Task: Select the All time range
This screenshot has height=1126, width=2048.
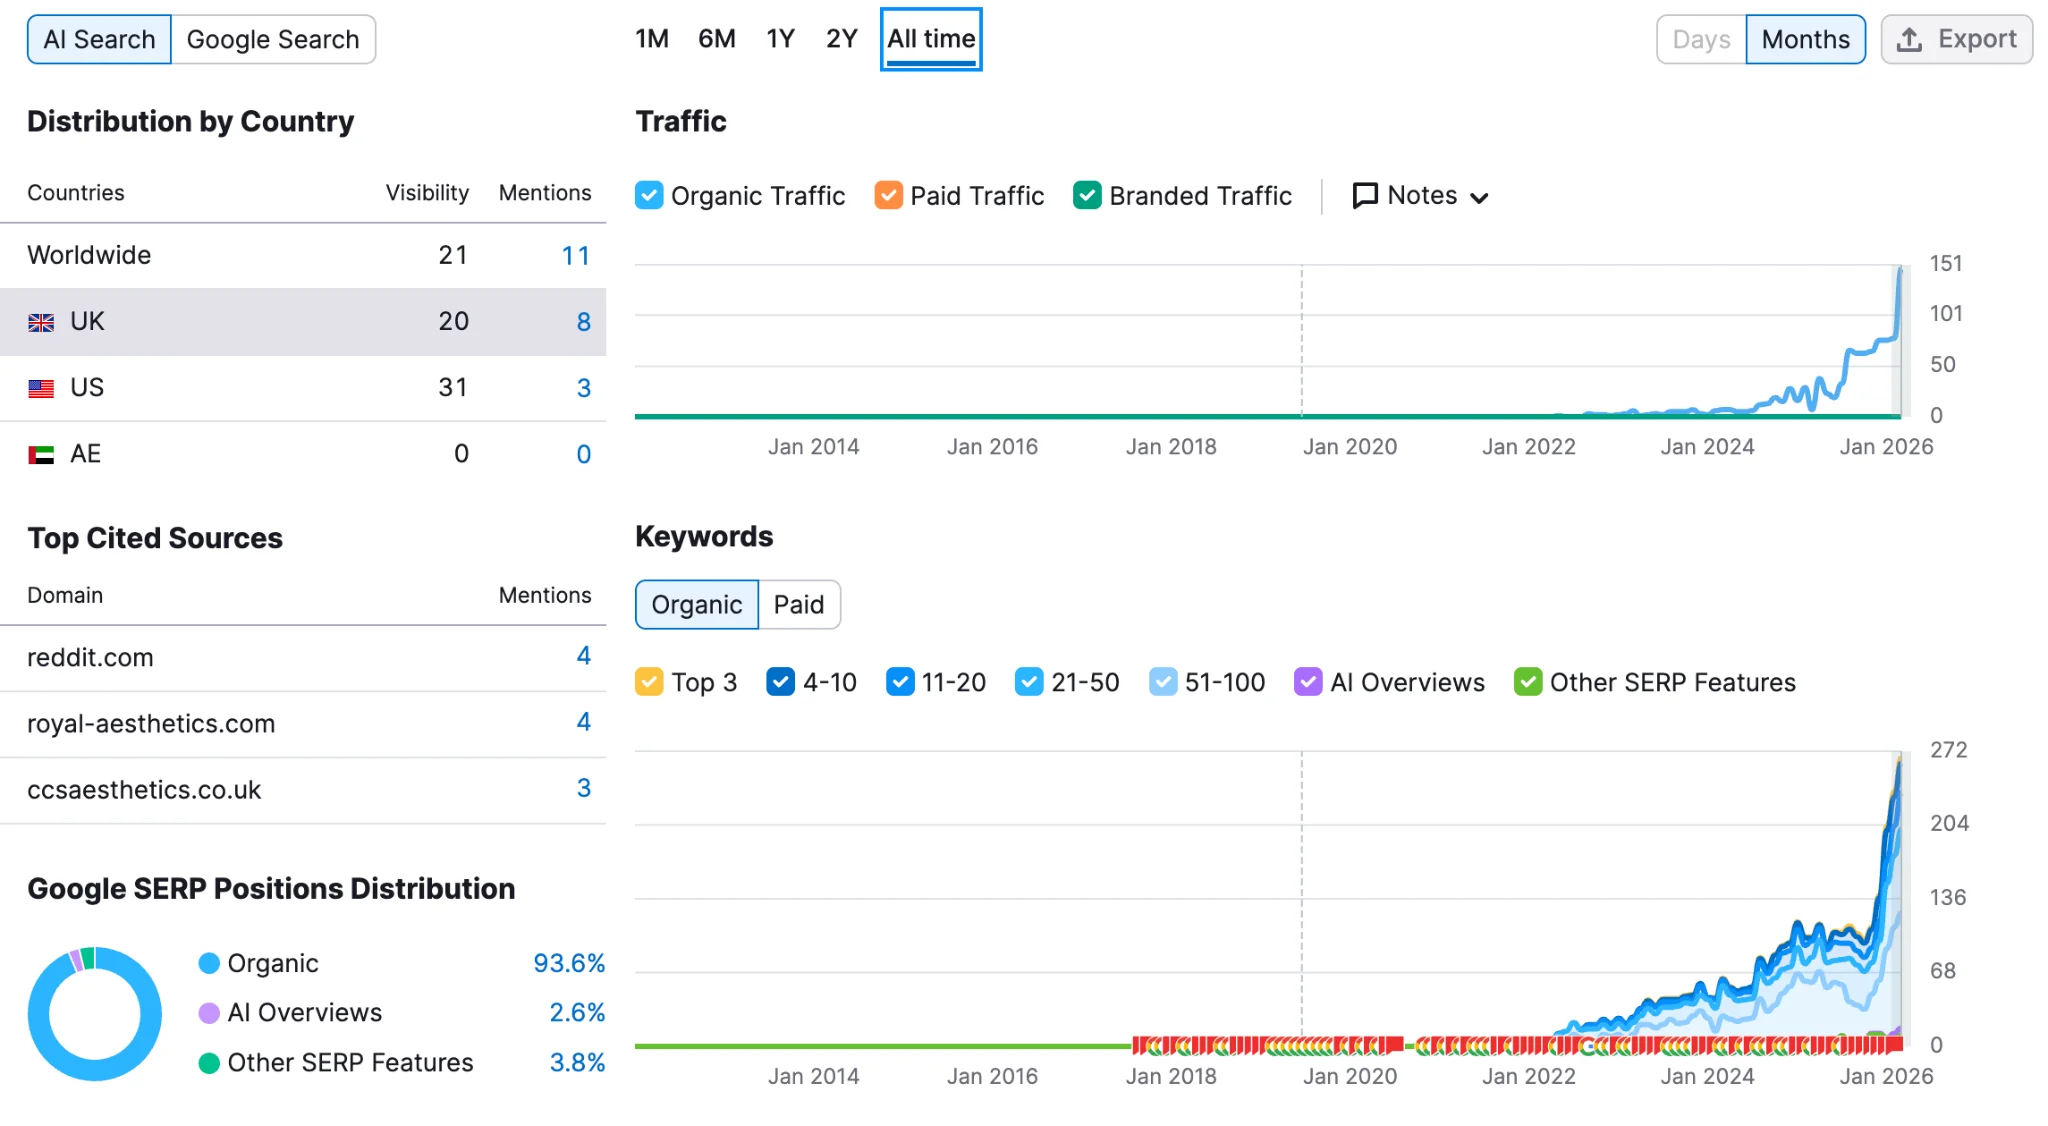Action: tap(931, 39)
